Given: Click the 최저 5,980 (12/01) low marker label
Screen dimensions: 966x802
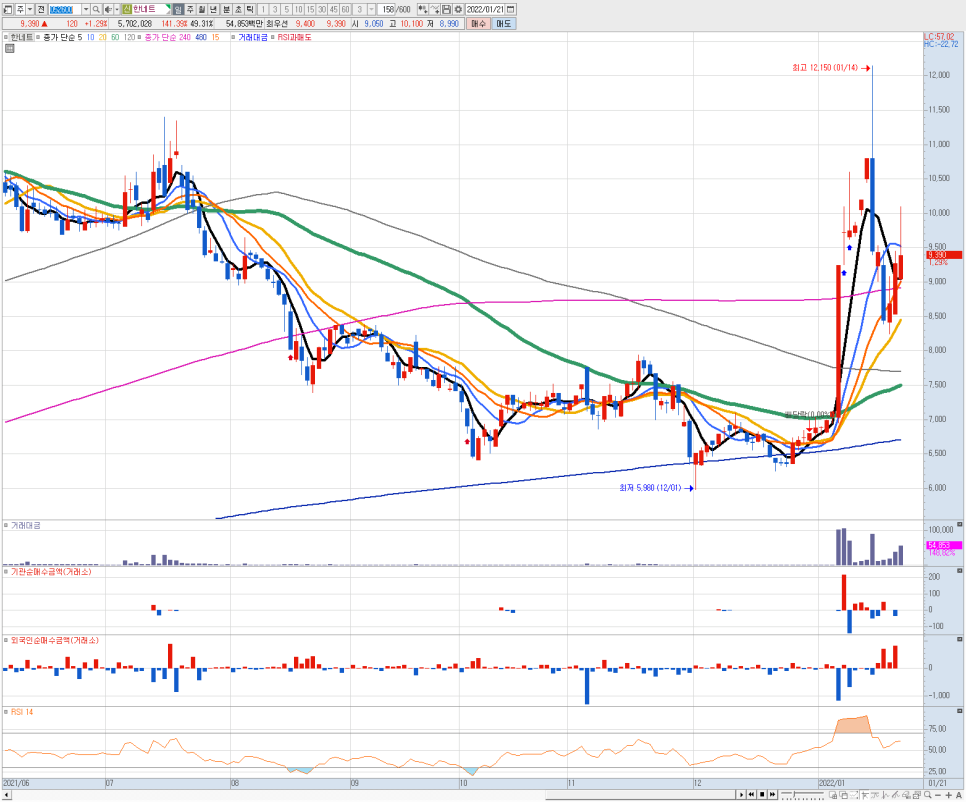Looking at the screenshot, I should (651, 488).
